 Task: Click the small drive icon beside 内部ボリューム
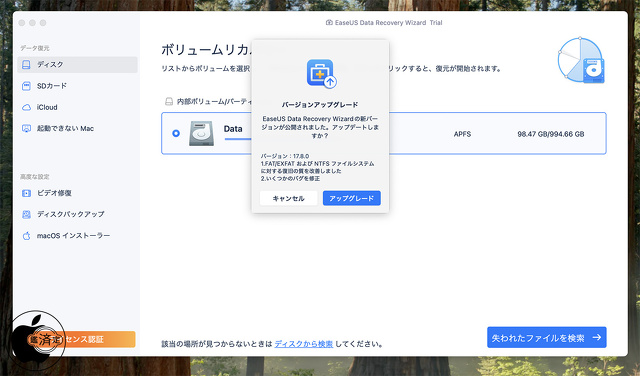point(169,101)
